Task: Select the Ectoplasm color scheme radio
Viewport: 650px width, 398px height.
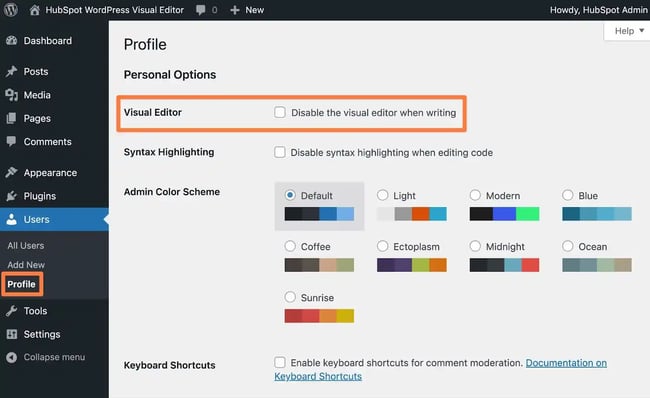Action: [x=383, y=246]
